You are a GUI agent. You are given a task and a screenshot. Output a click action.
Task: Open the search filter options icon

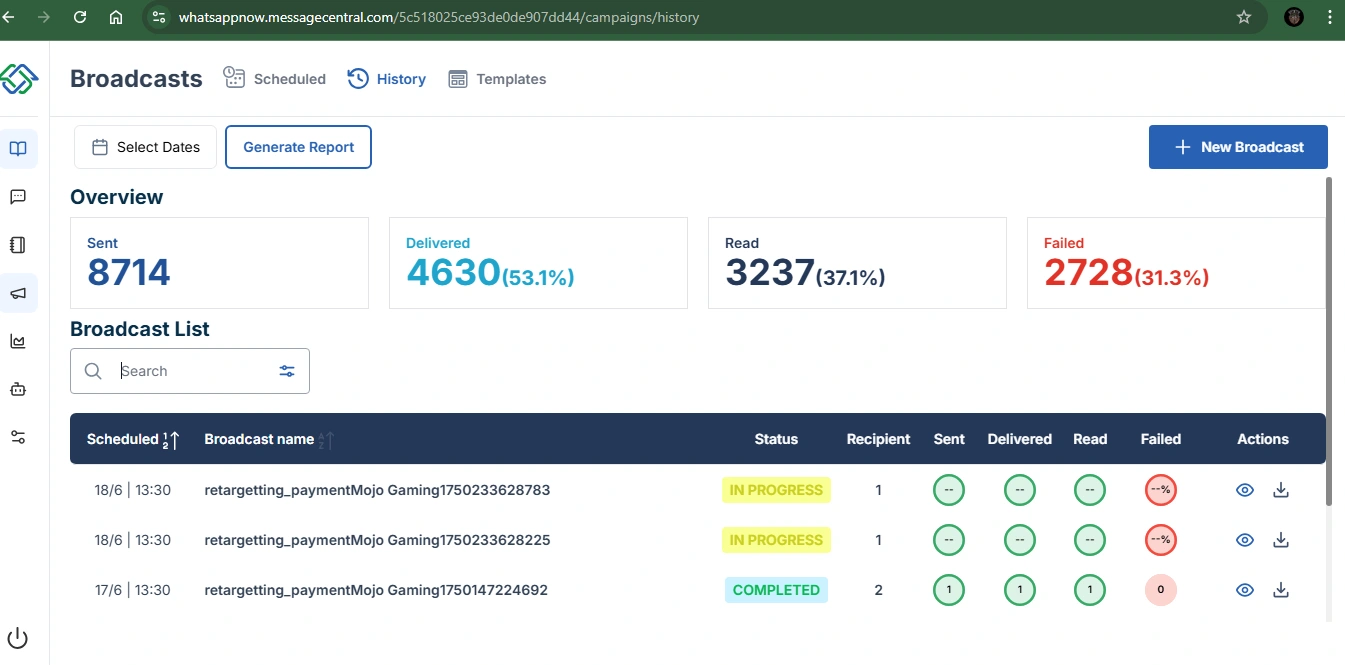click(x=287, y=371)
